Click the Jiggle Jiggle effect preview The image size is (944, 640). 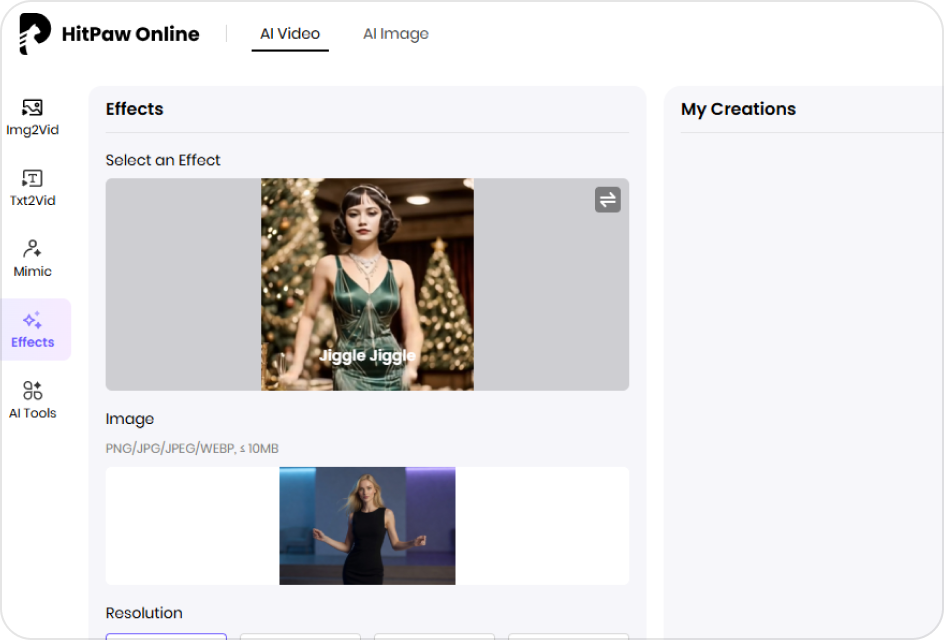coord(367,284)
